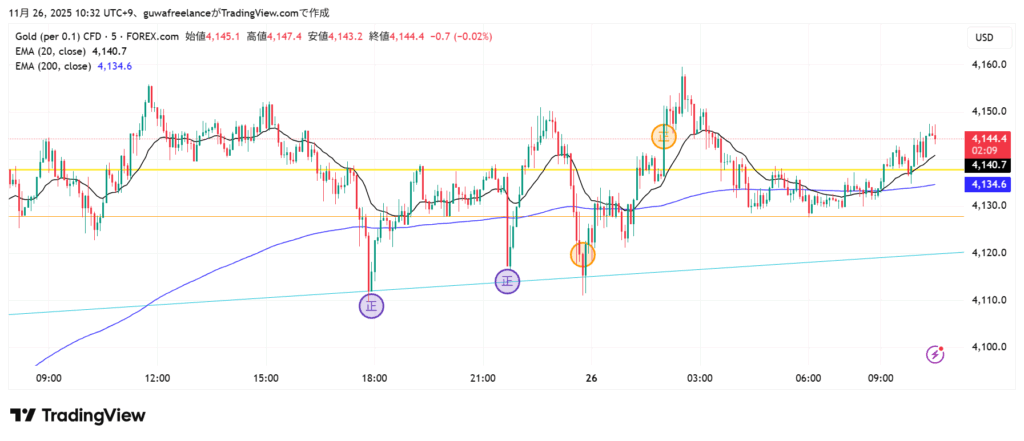Click the red current price label 4,144.4
This screenshot has height=441, width=1024.
point(989,139)
